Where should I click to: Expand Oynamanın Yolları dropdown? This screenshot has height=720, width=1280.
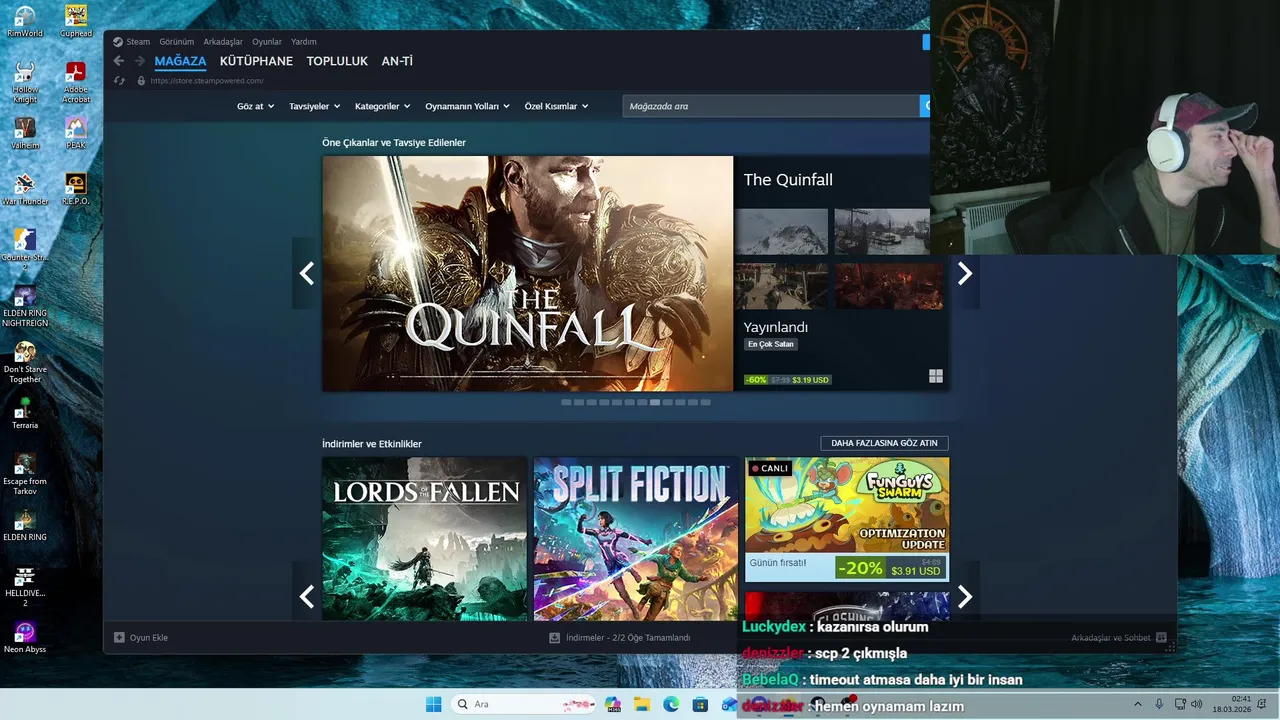click(467, 106)
